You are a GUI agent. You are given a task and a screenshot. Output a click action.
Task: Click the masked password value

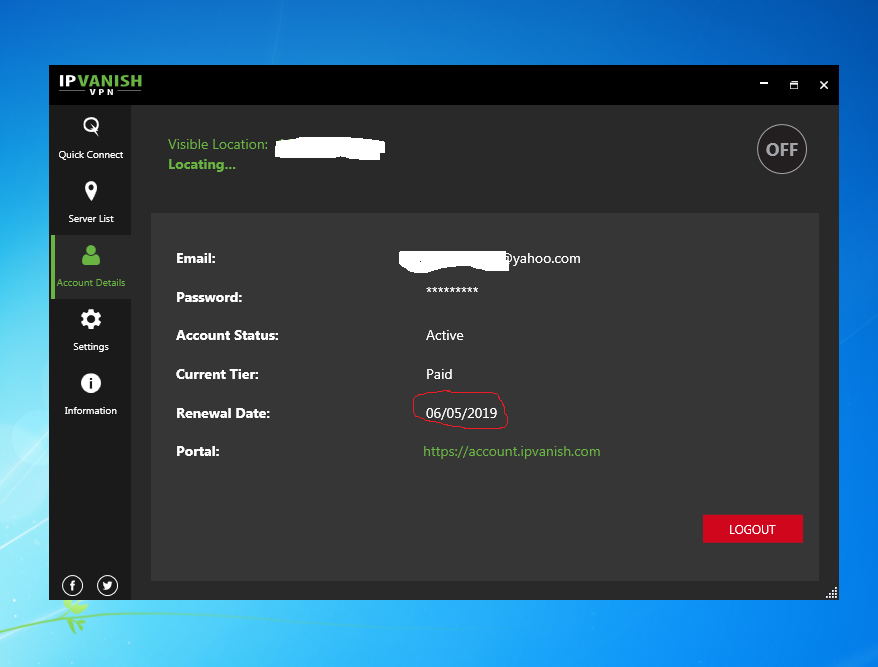(452, 291)
